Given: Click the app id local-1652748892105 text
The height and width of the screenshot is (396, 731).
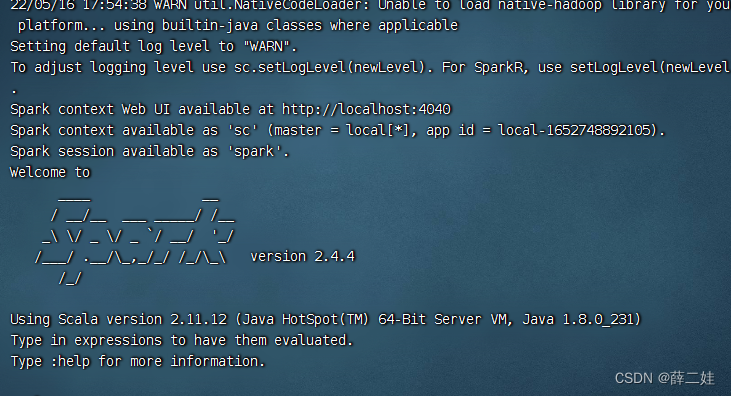Looking at the screenshot, I should pos(574,130).
